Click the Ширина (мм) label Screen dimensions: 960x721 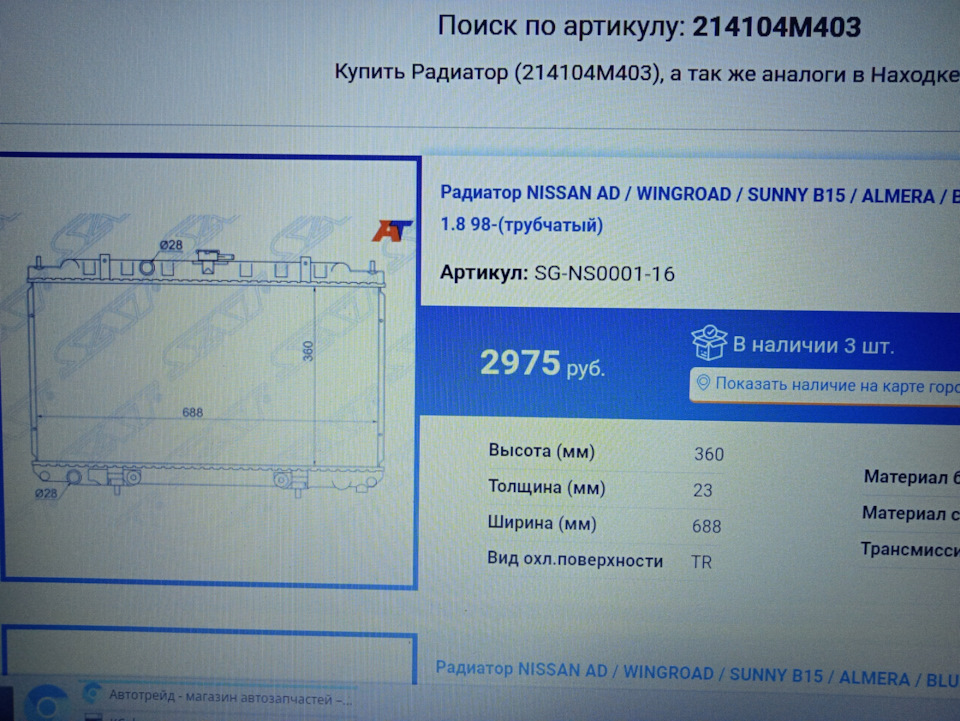tap(541, 523)
